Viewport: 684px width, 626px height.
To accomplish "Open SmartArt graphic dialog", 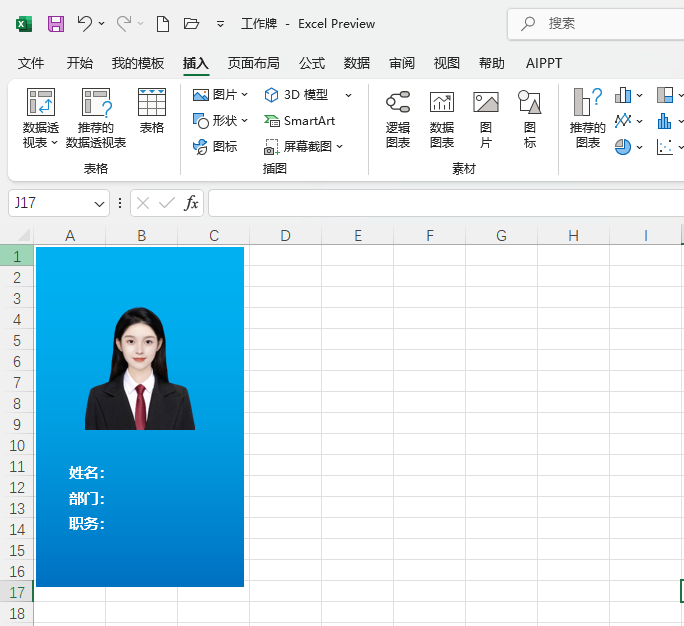I will [299, 121].
